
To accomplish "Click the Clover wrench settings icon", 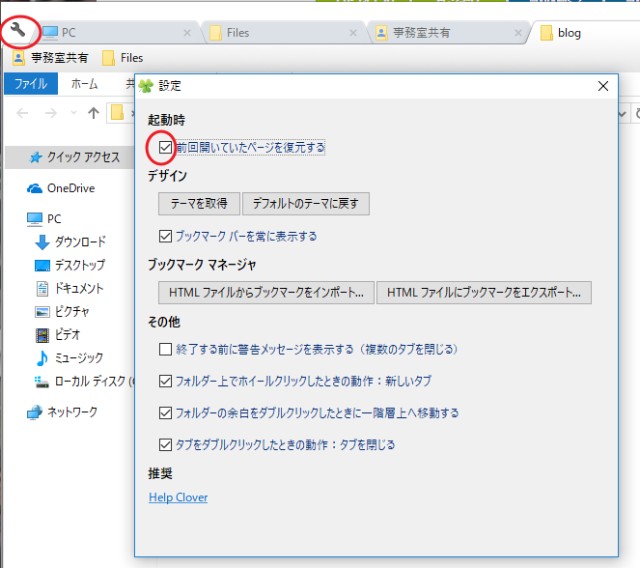I will pyautogui.click(x=17, y=31).
